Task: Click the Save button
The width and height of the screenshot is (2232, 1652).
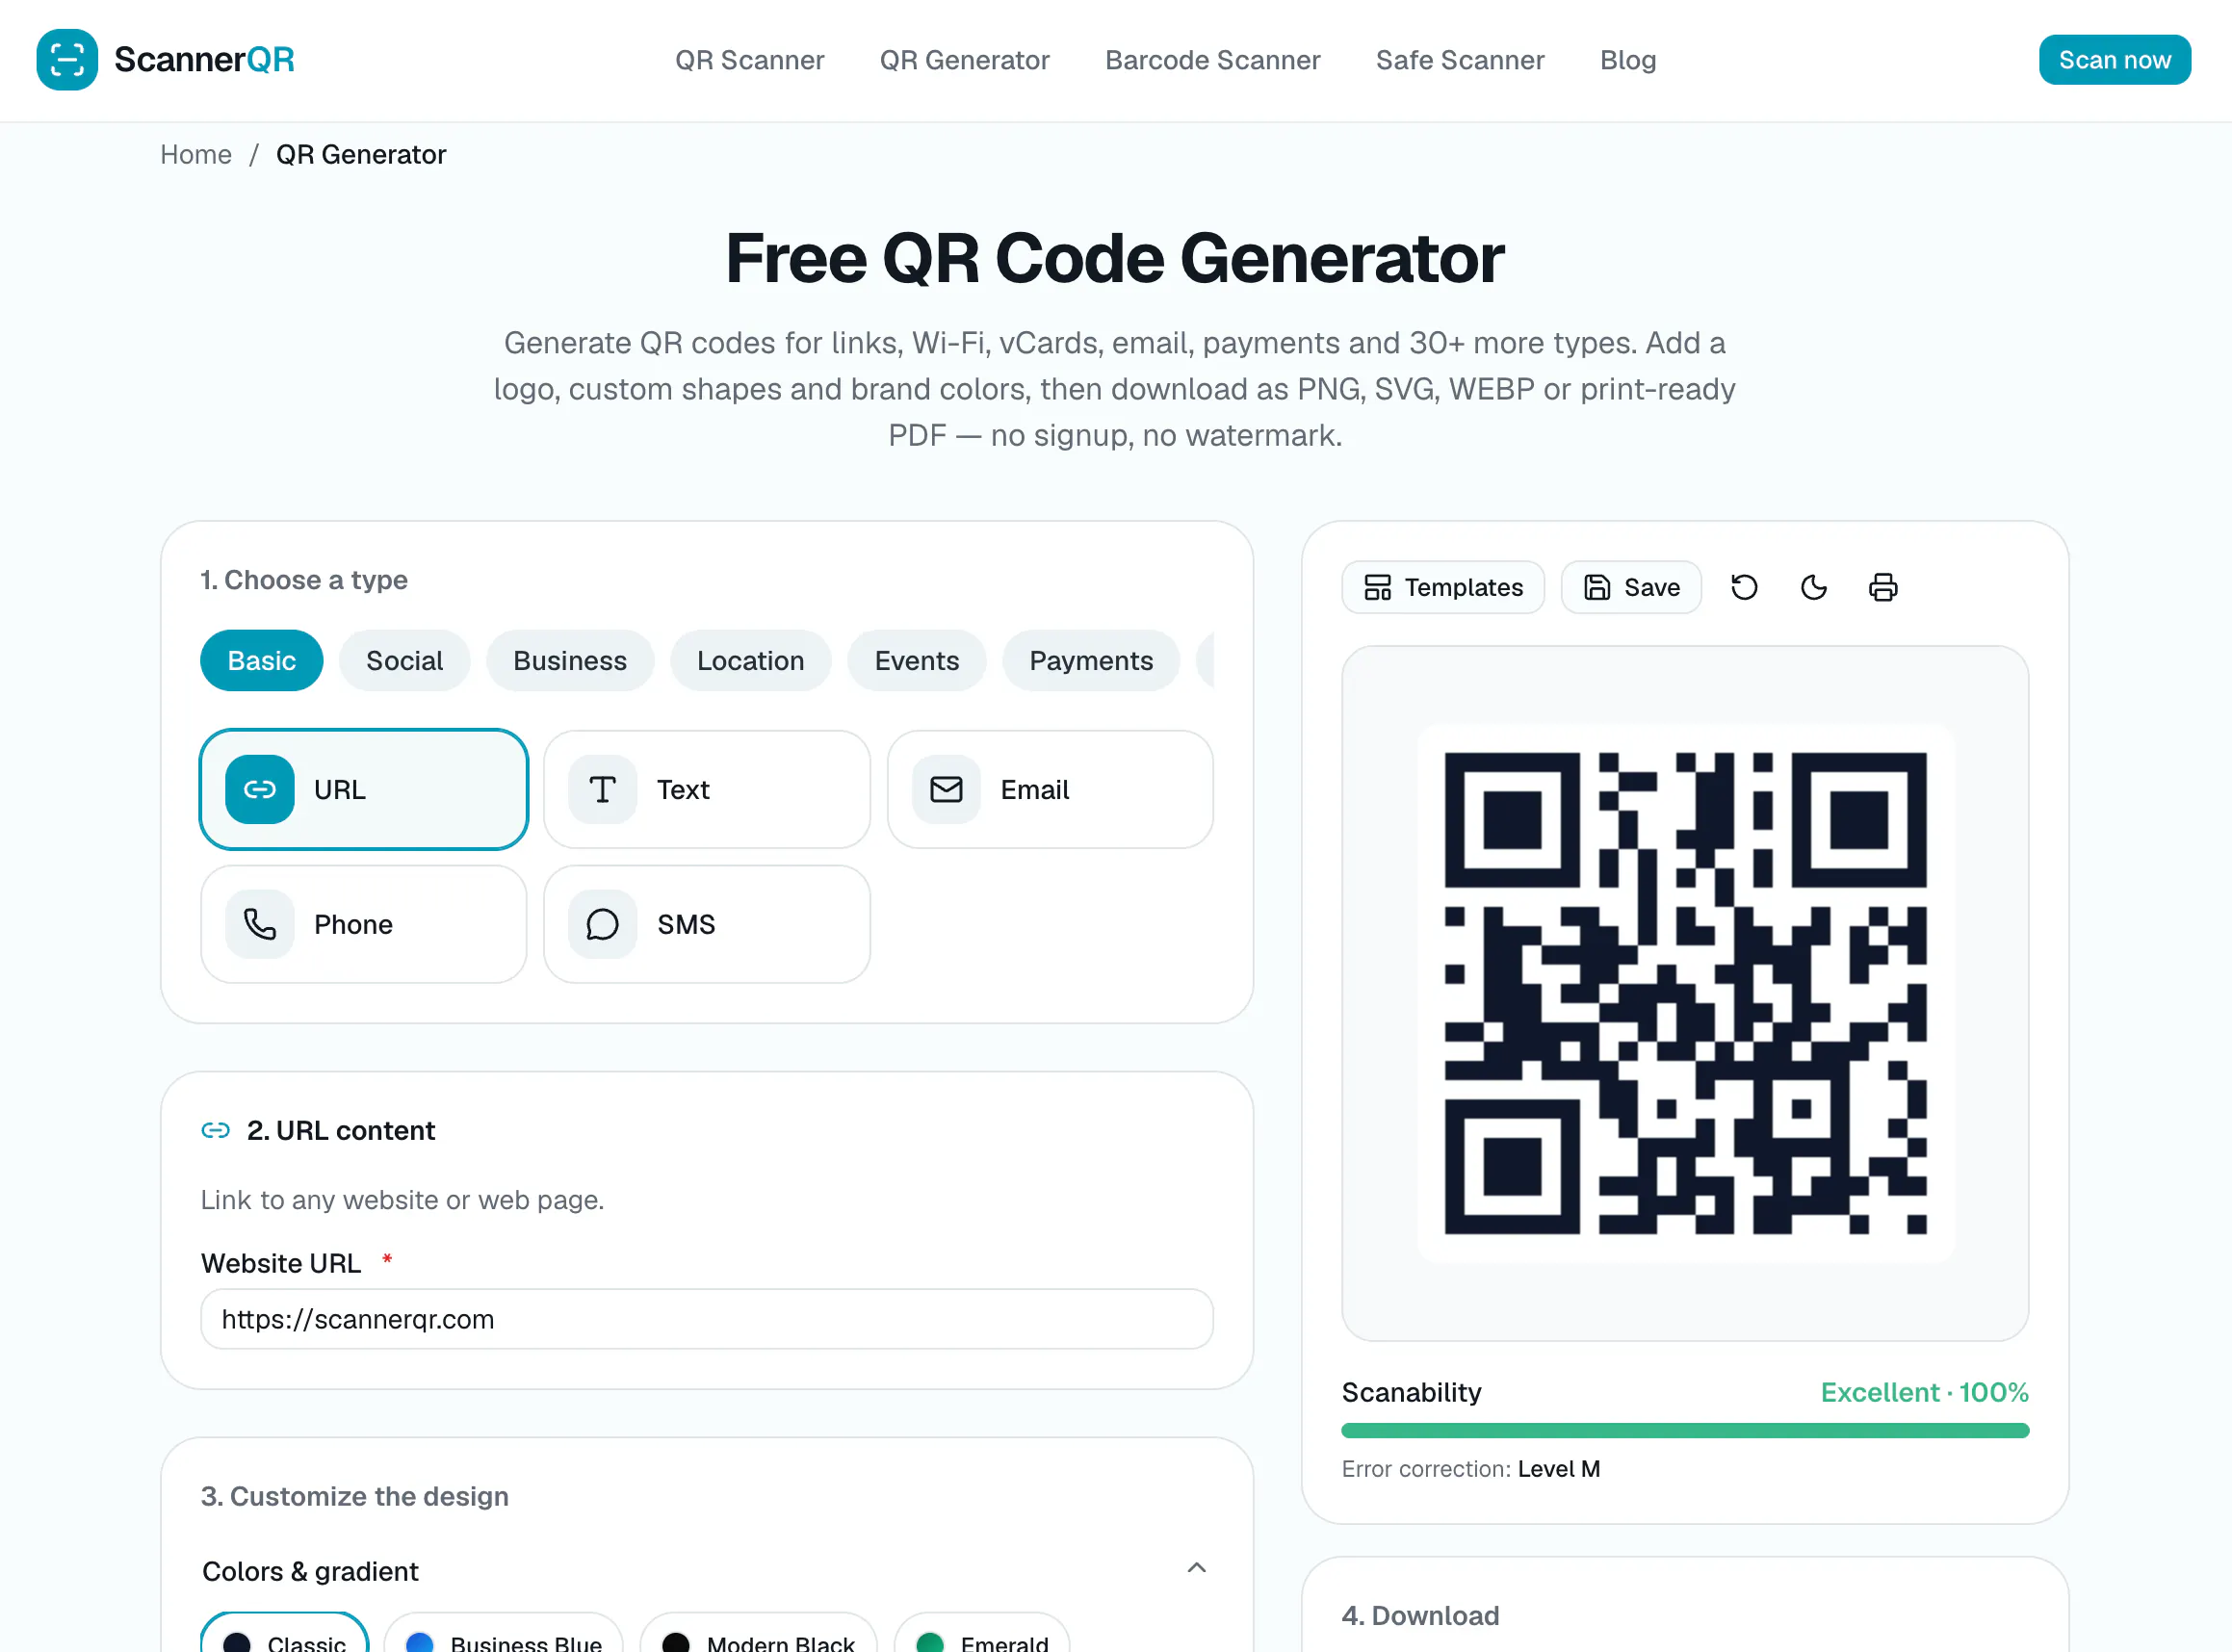Action: (x=1631, y=587)
